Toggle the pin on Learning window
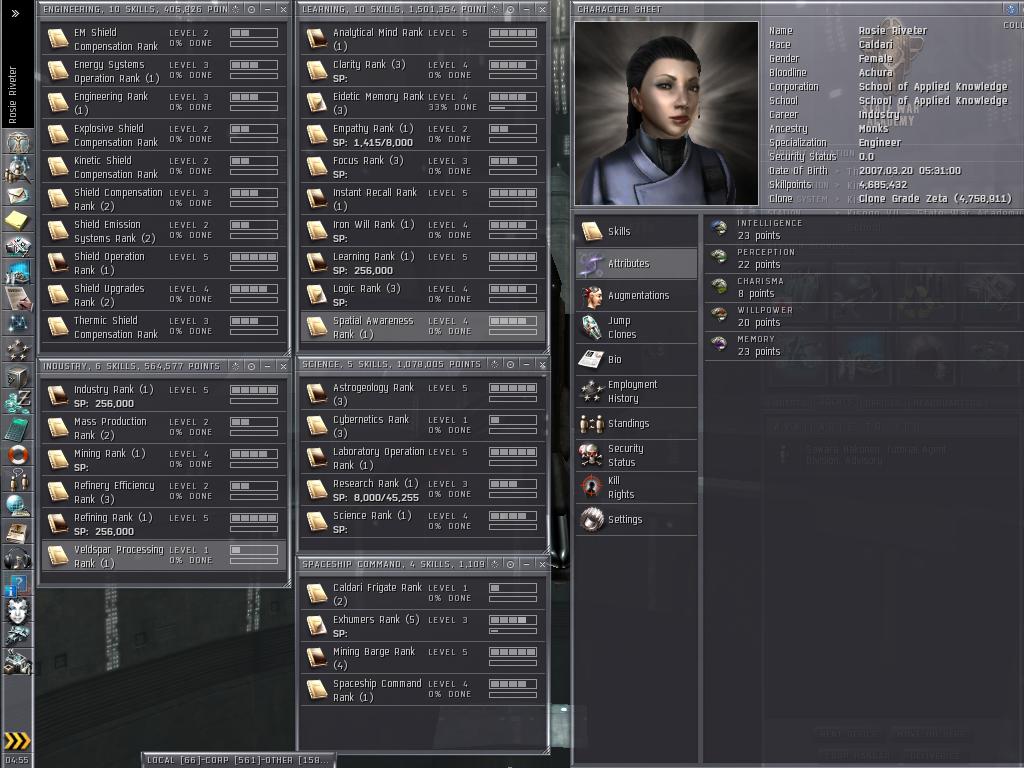The height and width of the screenshot is (768, 1024). click(x=494, y=9)
